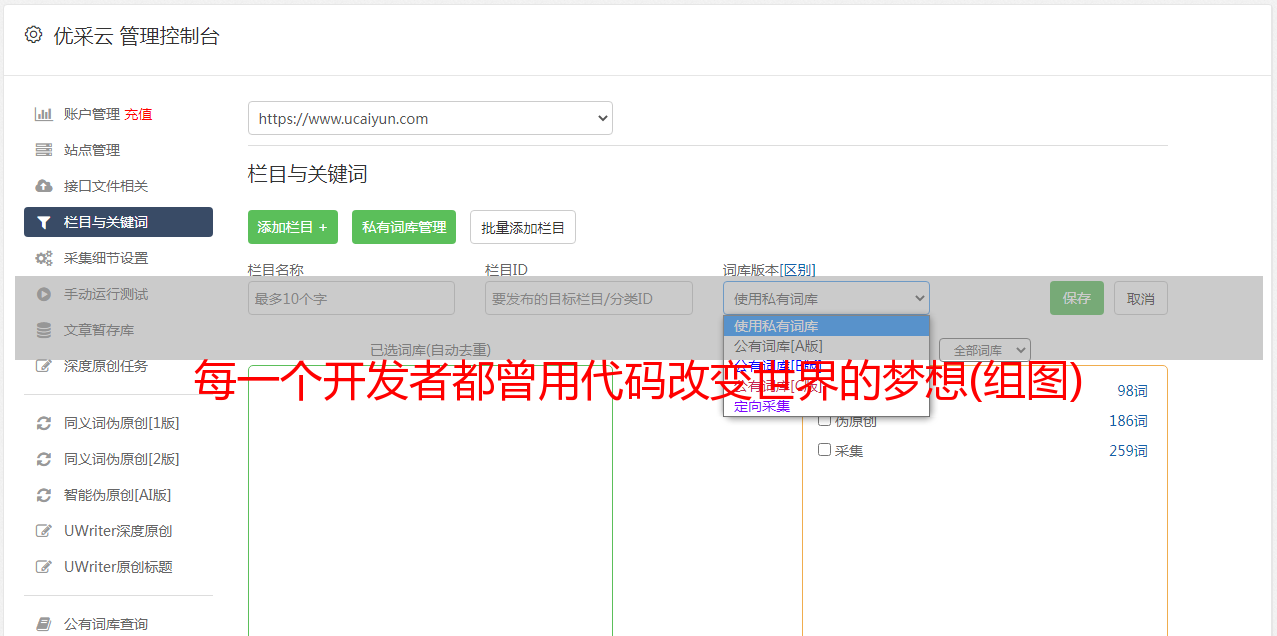The image size is (1277, 636).
Task: Open 文章暂存库 via its database icon
Action: [43, 330]
